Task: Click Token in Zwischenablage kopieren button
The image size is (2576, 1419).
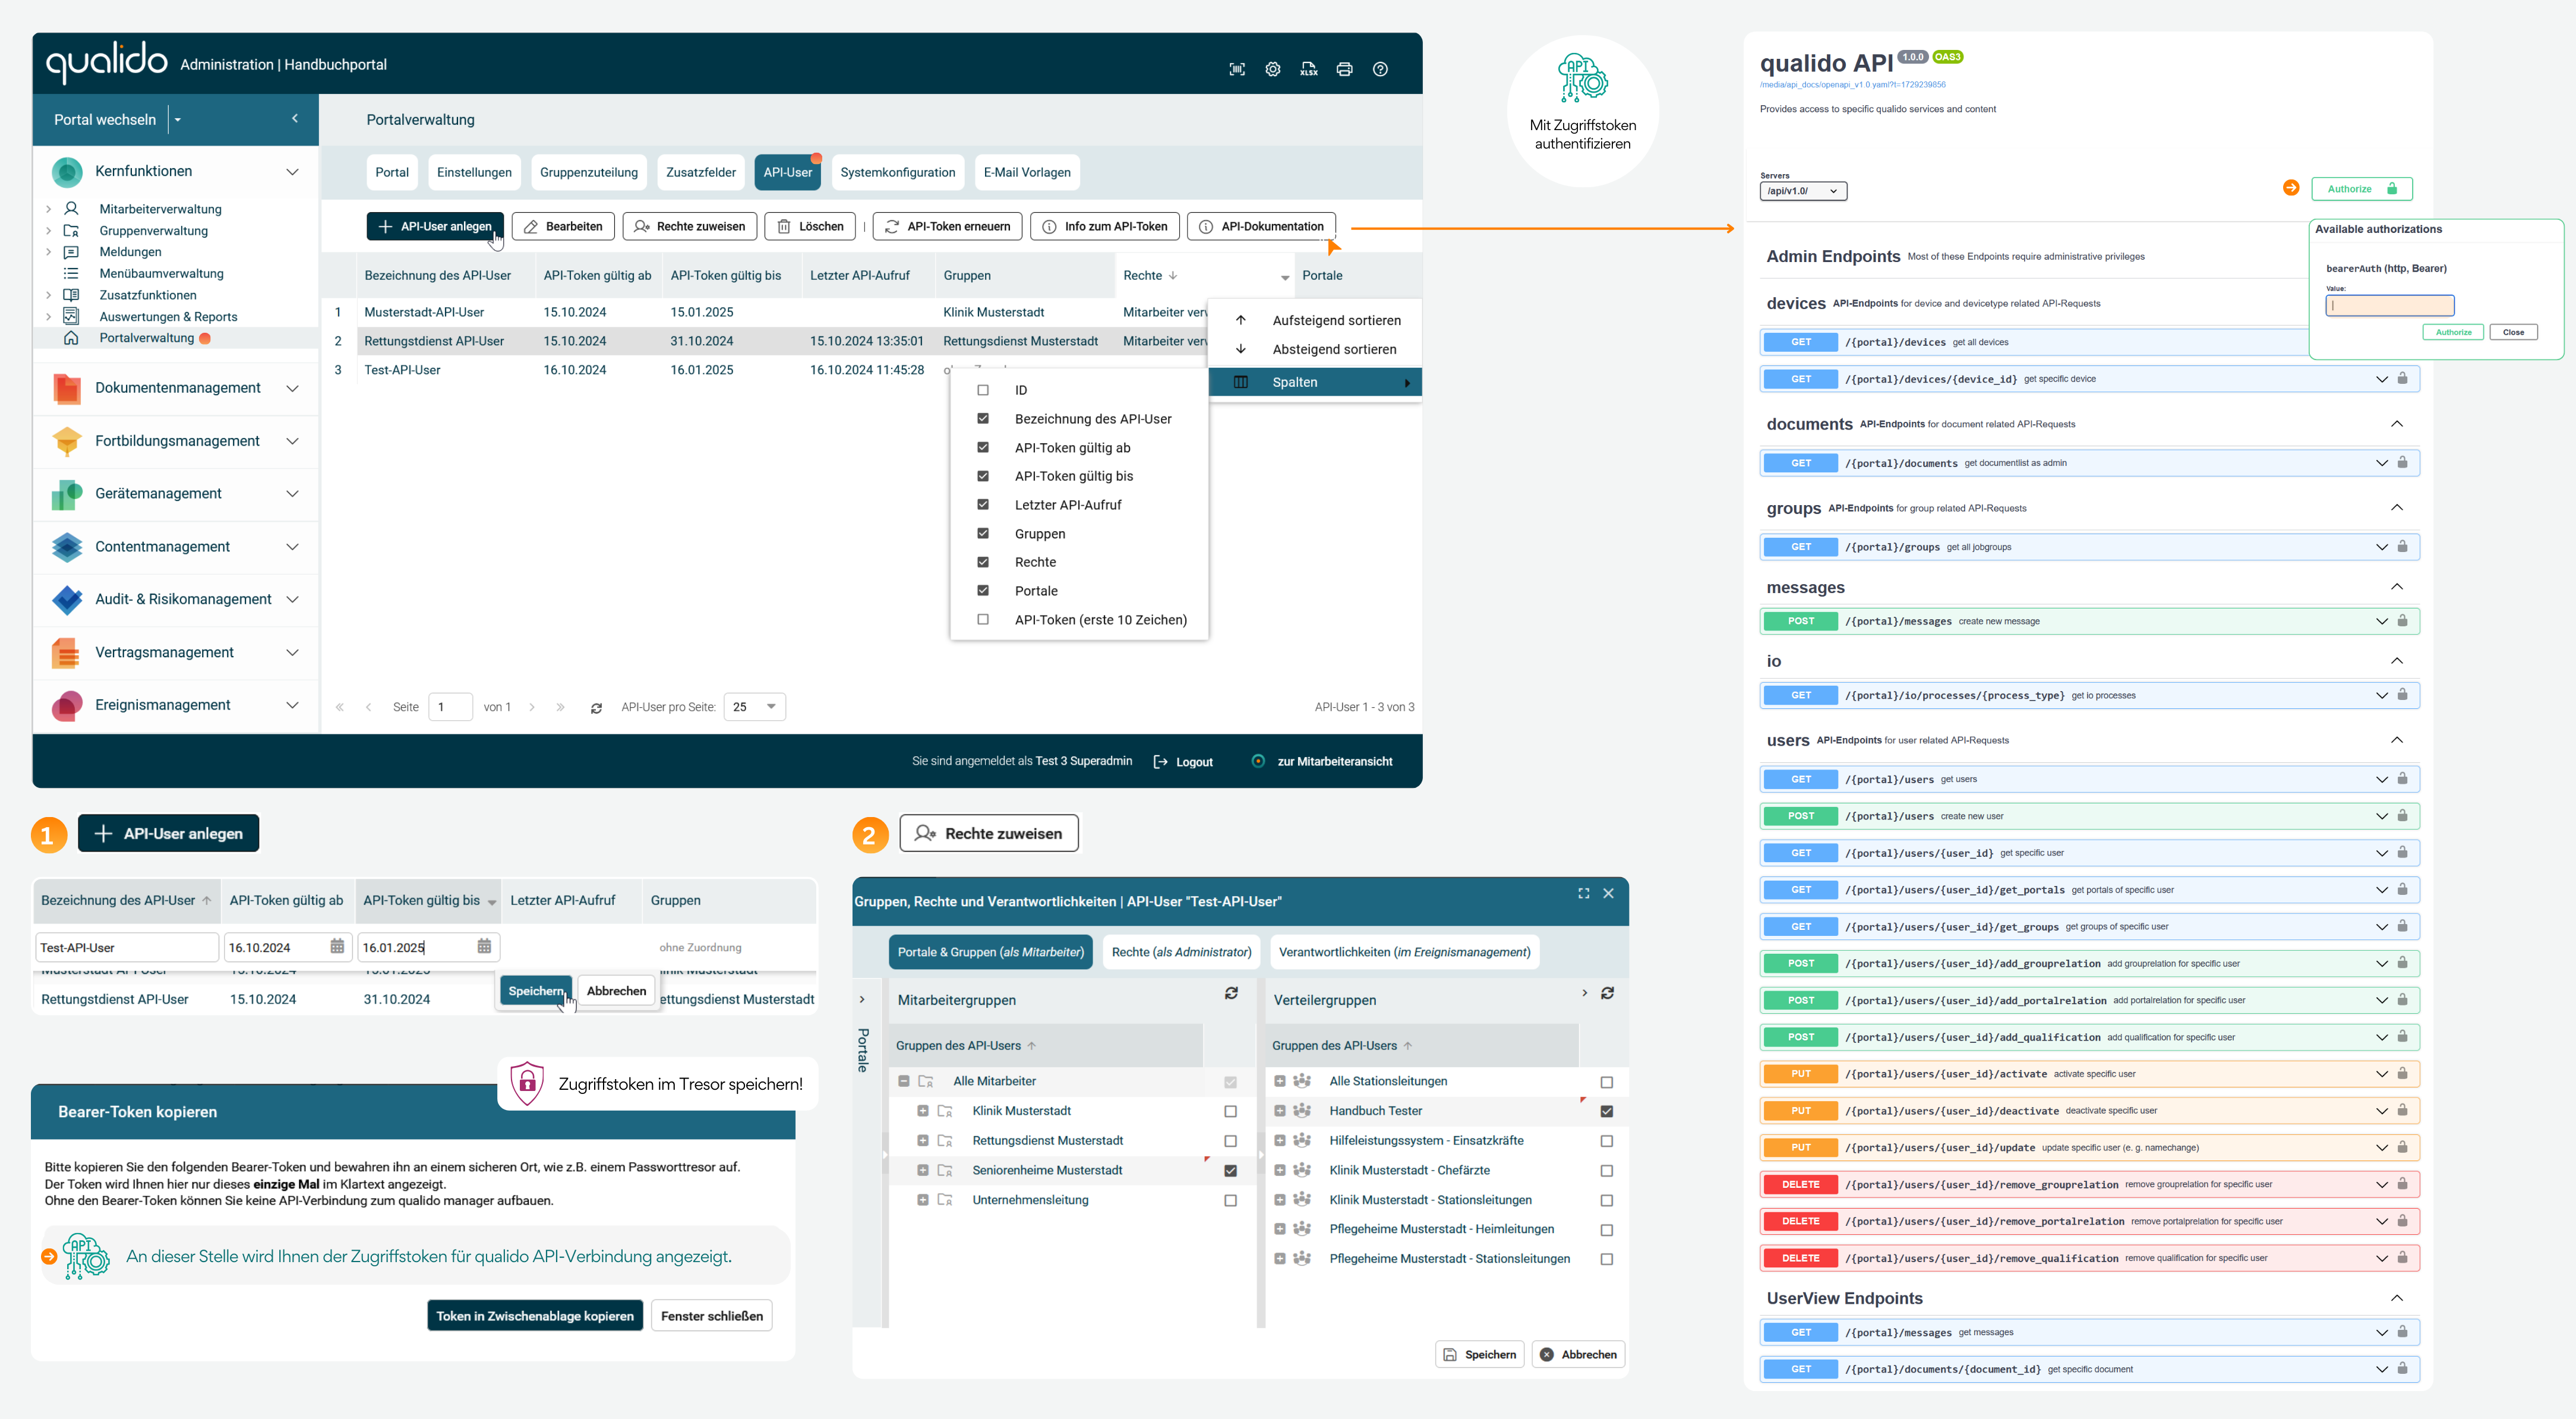Action: pyautogui.click(x=535, y=1317)
